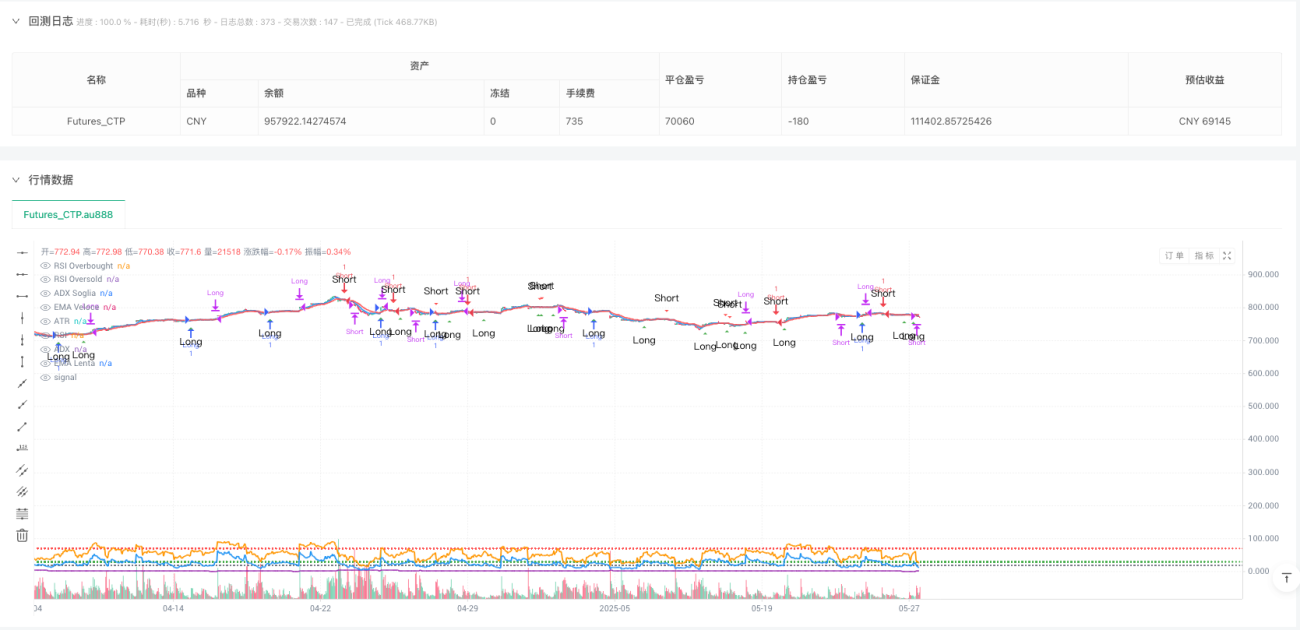The image size is (1300, 630).
Task: Click the CNY currency cell
Action: (x=219, y=121)
